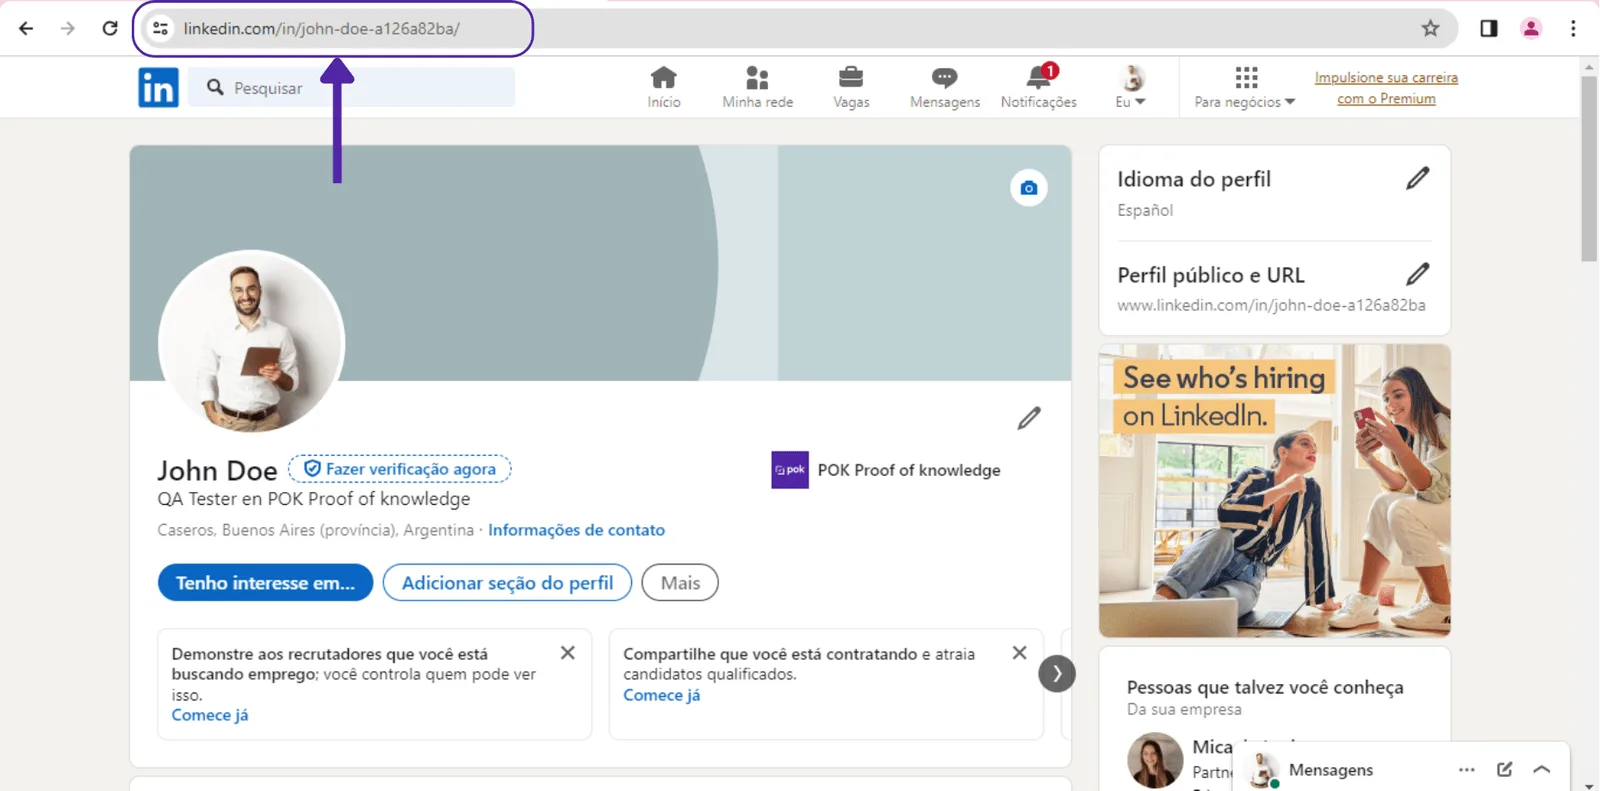This screenshot has height=791, width=1600.
Task: Click Adicionar seção do perfil button
Action: [x=507, y=583]
